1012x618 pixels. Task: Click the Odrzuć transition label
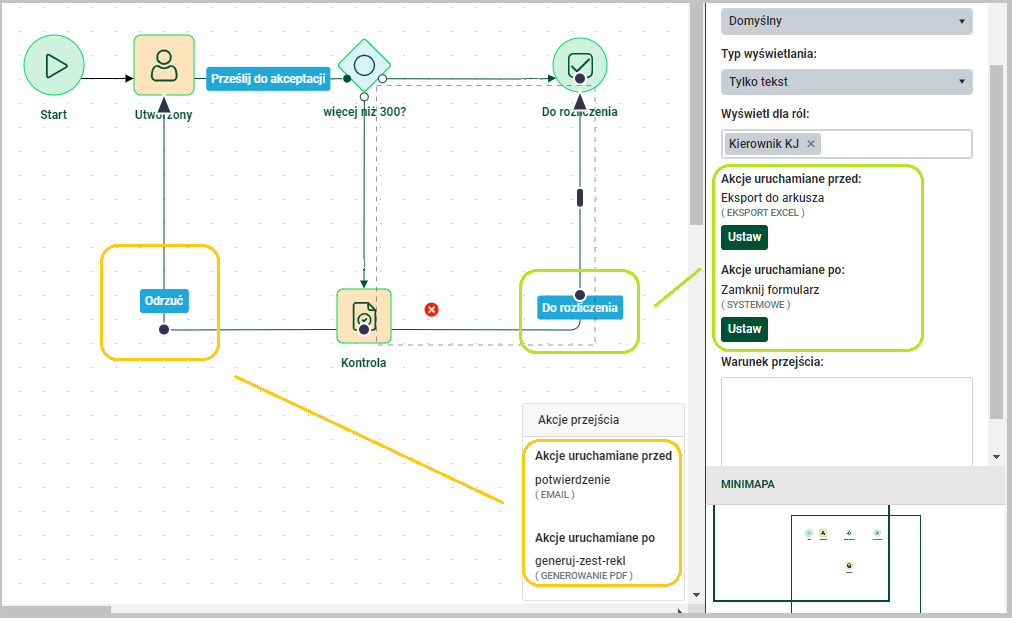(x=164, y=300)
